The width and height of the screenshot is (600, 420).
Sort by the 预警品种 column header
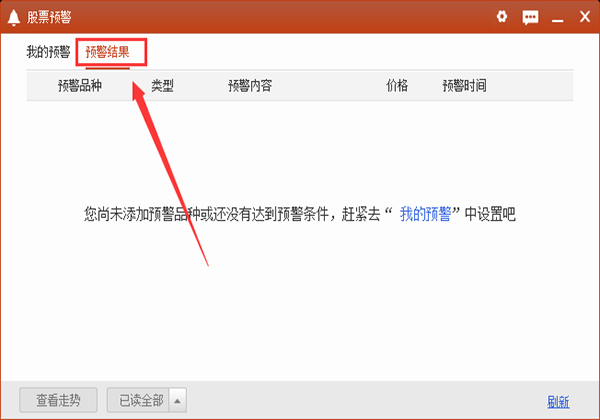coord(80,85)
